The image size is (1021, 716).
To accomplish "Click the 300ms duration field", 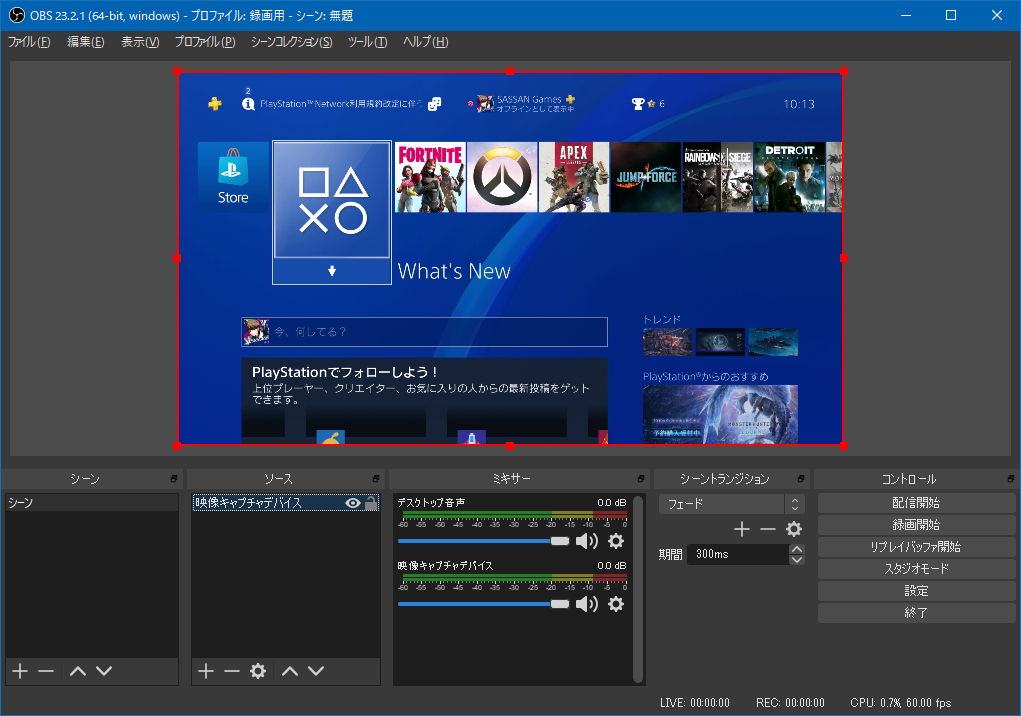I will tap(738, 554).
